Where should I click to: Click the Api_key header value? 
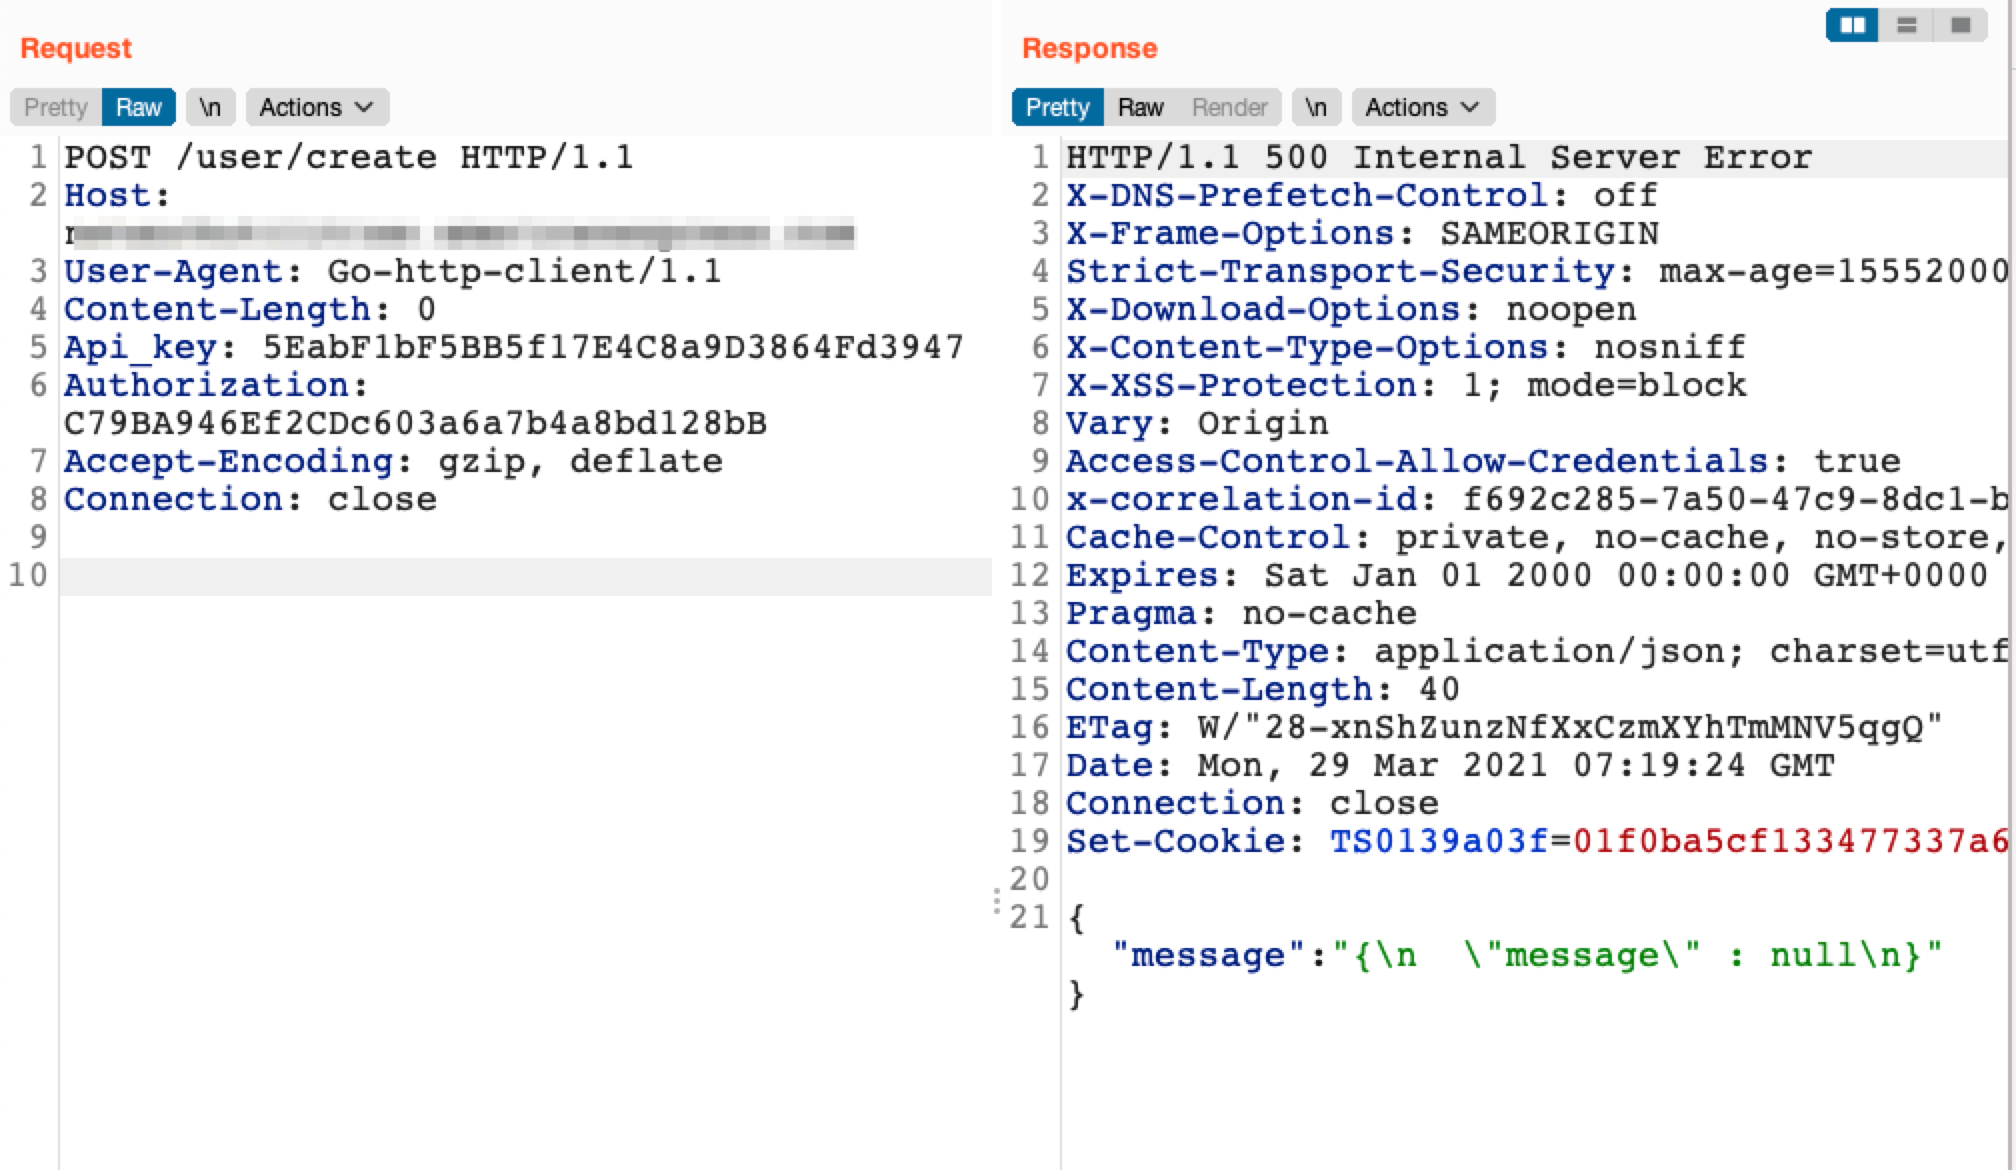click(x=613, y=347)
